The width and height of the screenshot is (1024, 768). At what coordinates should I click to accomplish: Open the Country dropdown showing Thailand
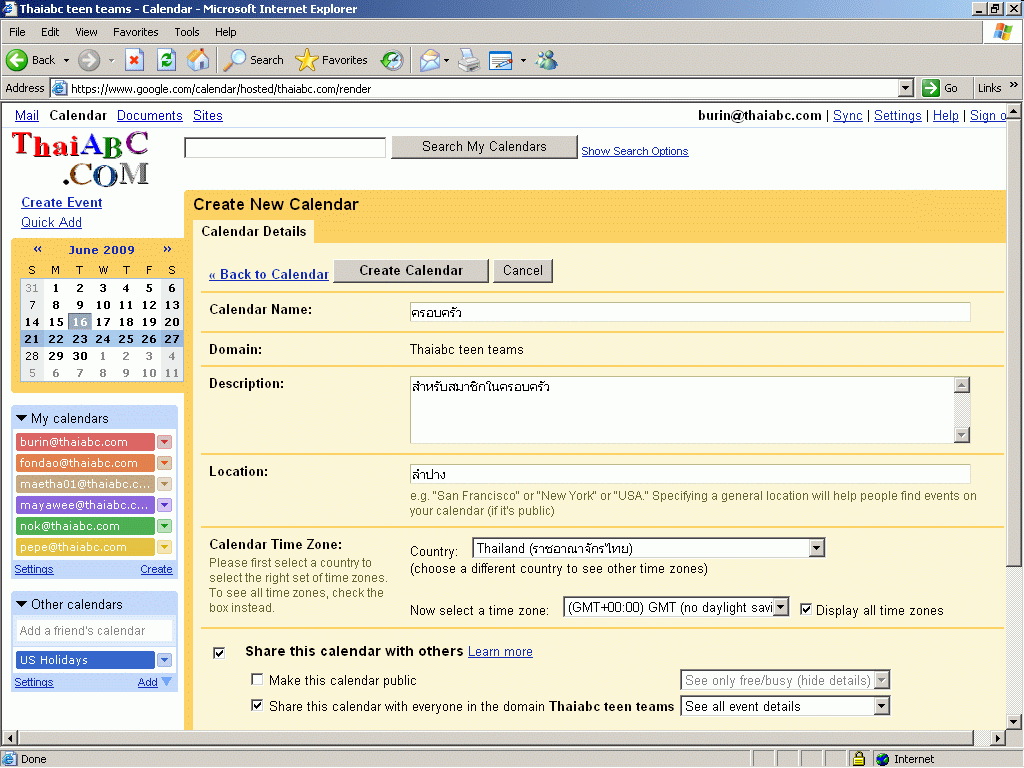(816, 548)
